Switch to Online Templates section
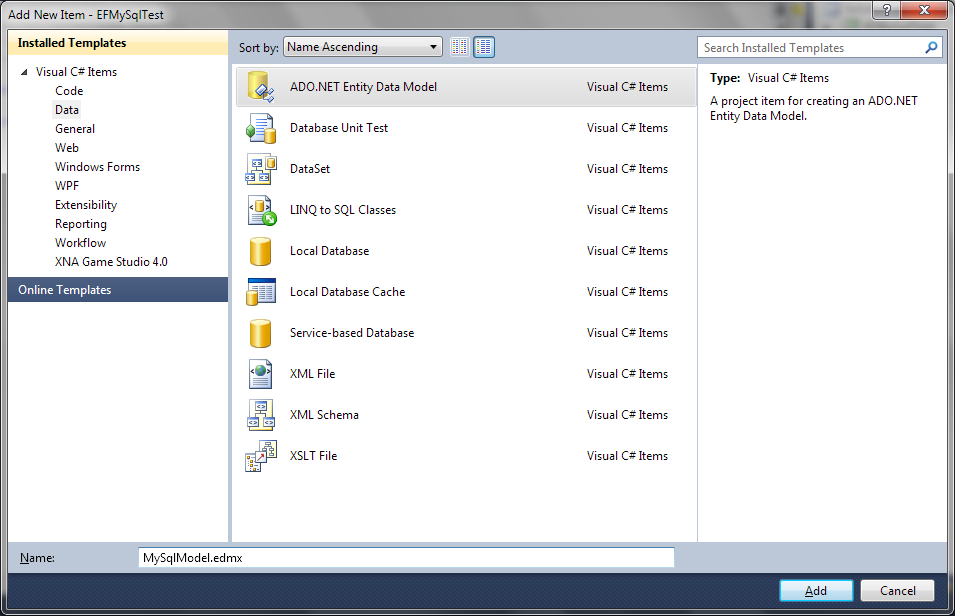Viewport: 955px width, 616px height. [118, 289]
